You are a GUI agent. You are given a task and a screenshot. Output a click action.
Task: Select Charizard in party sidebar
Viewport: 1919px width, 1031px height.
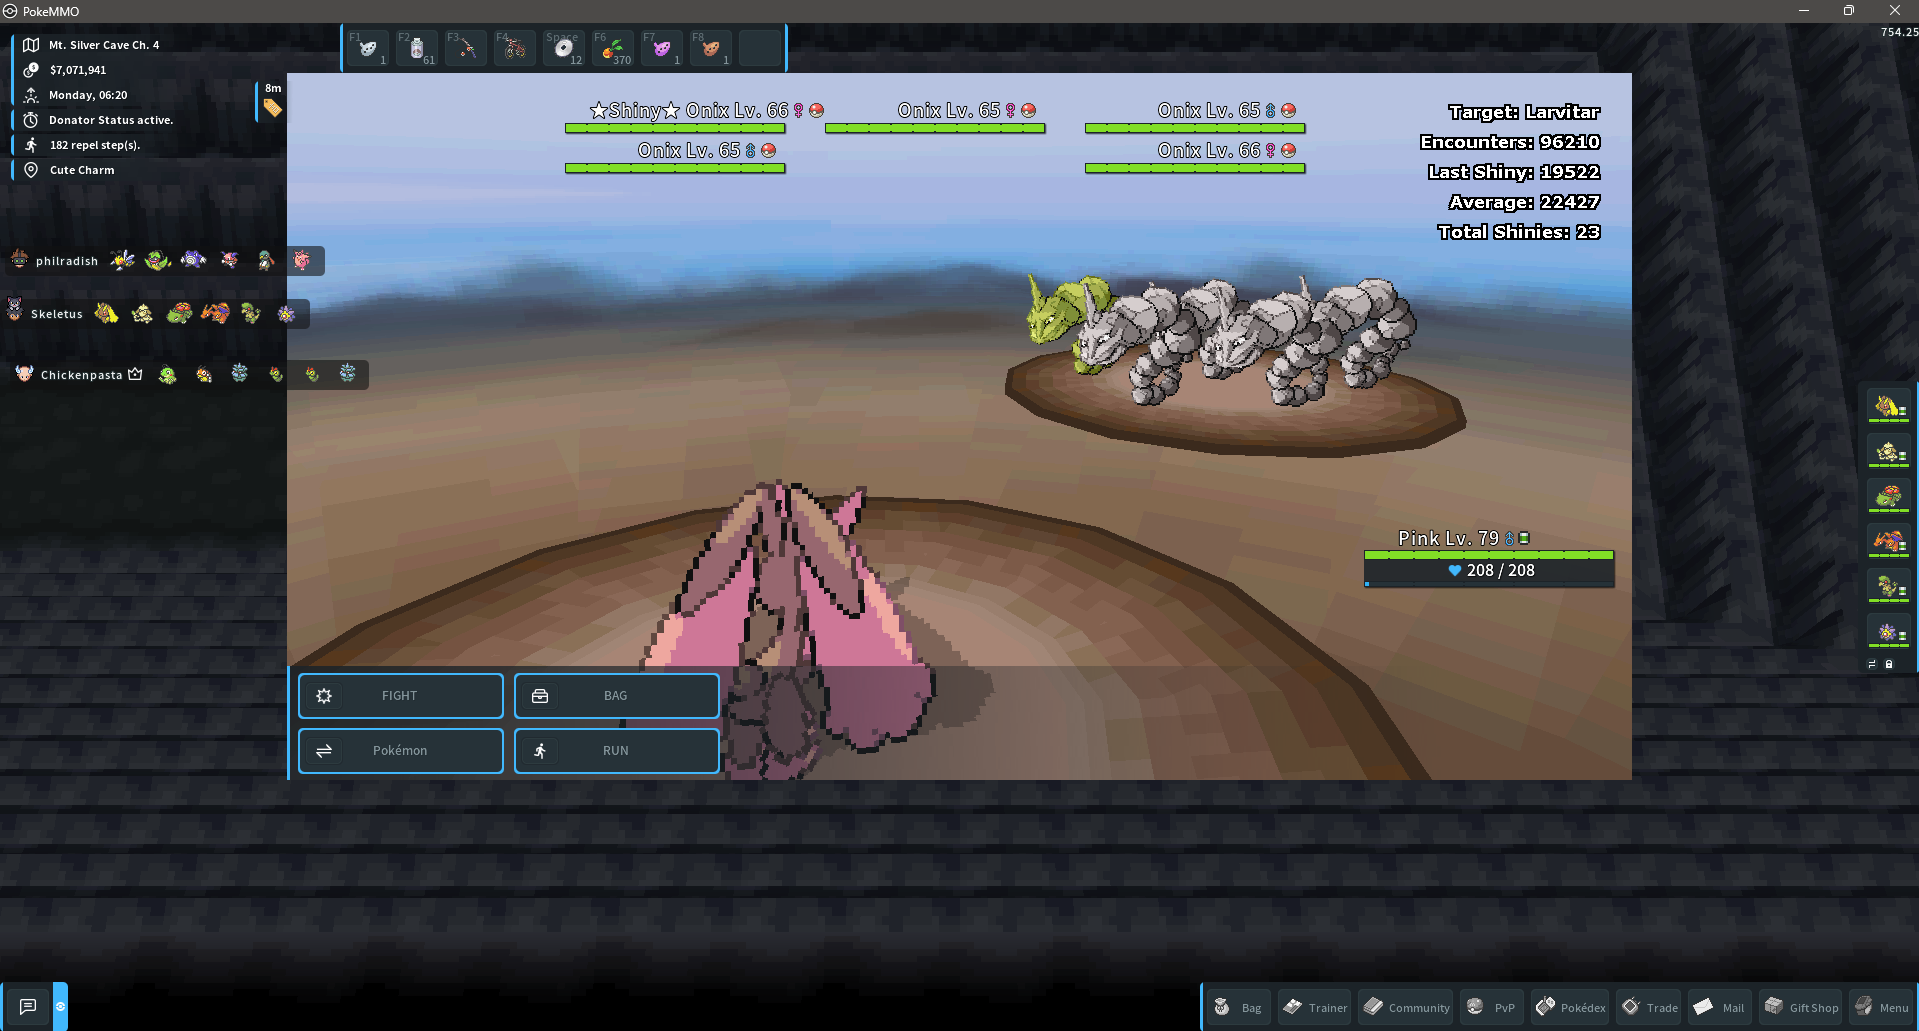1889,542
